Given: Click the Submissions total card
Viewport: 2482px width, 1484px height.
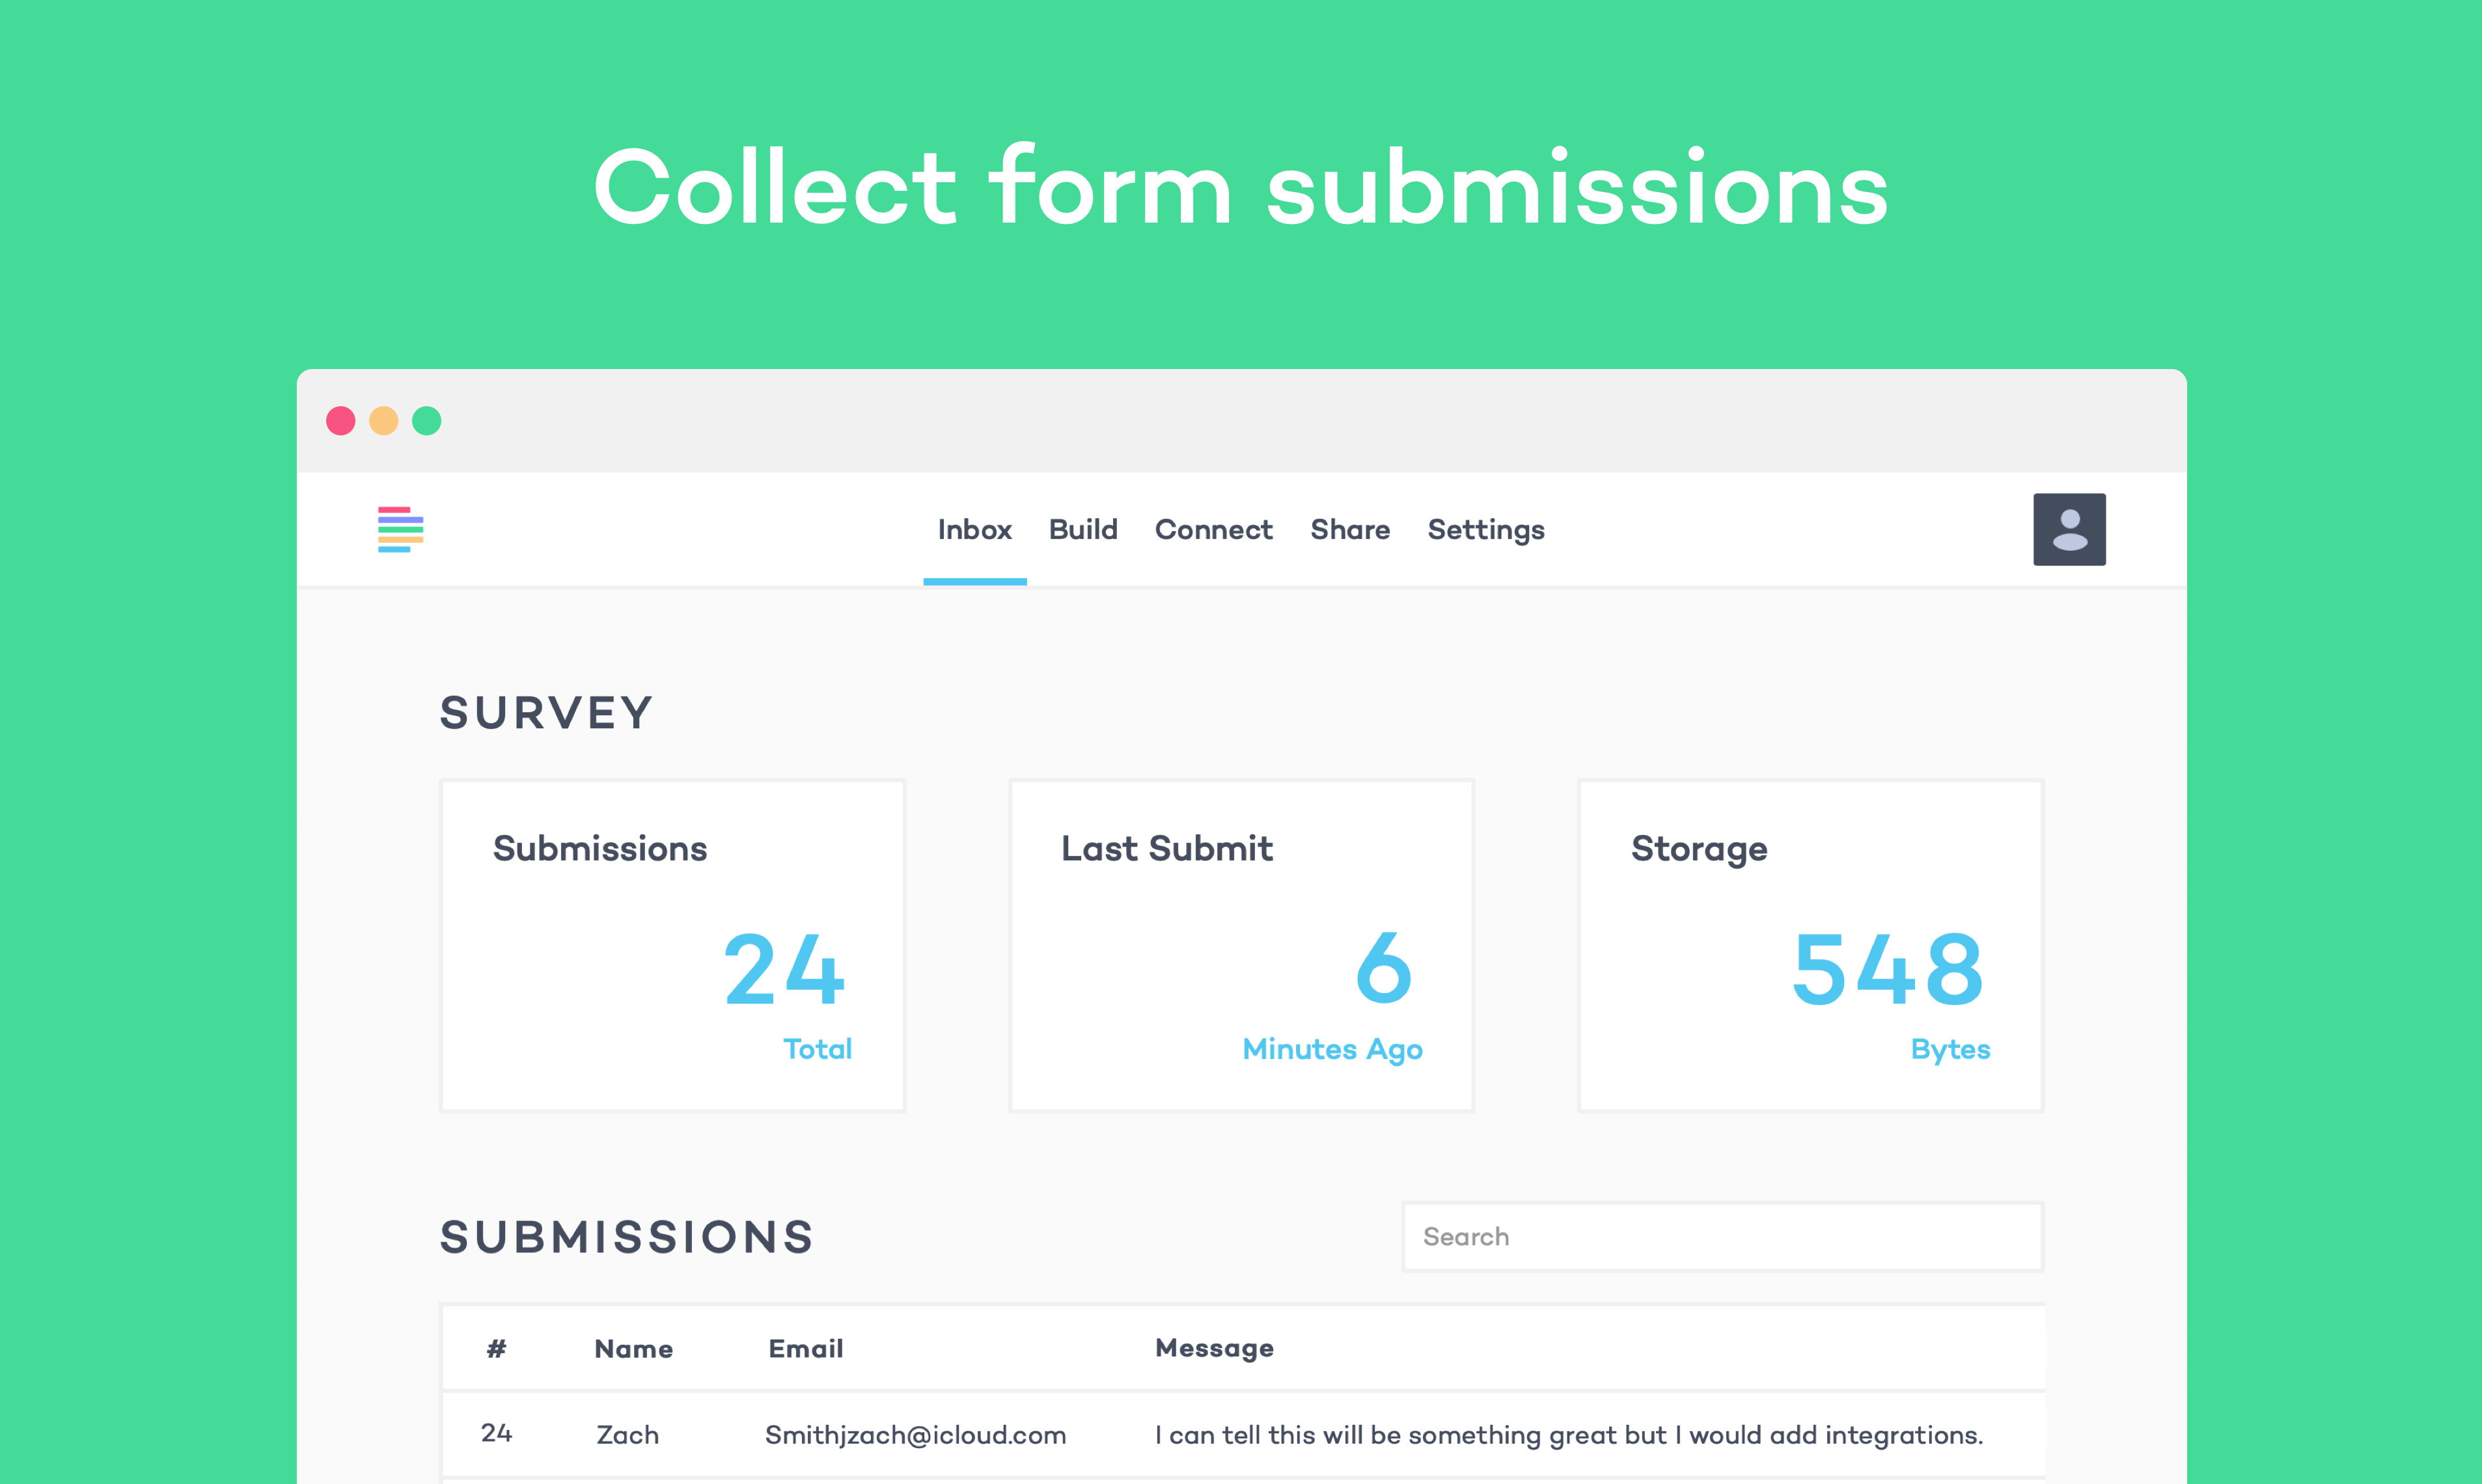Looking at the screenshot, I should point(672,945).
